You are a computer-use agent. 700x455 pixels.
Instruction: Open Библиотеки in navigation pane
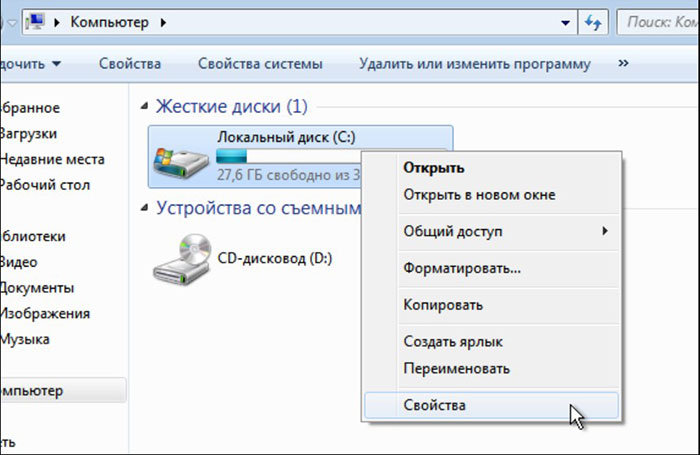[x=33, y=236]
